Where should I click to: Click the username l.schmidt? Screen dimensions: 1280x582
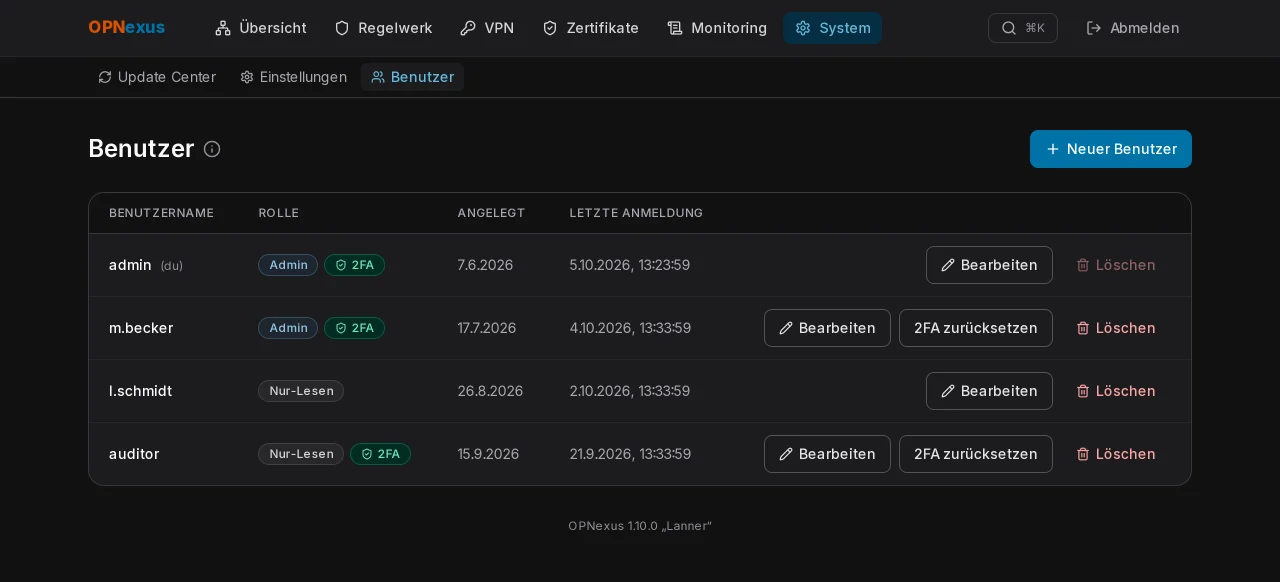coord(140,391)
